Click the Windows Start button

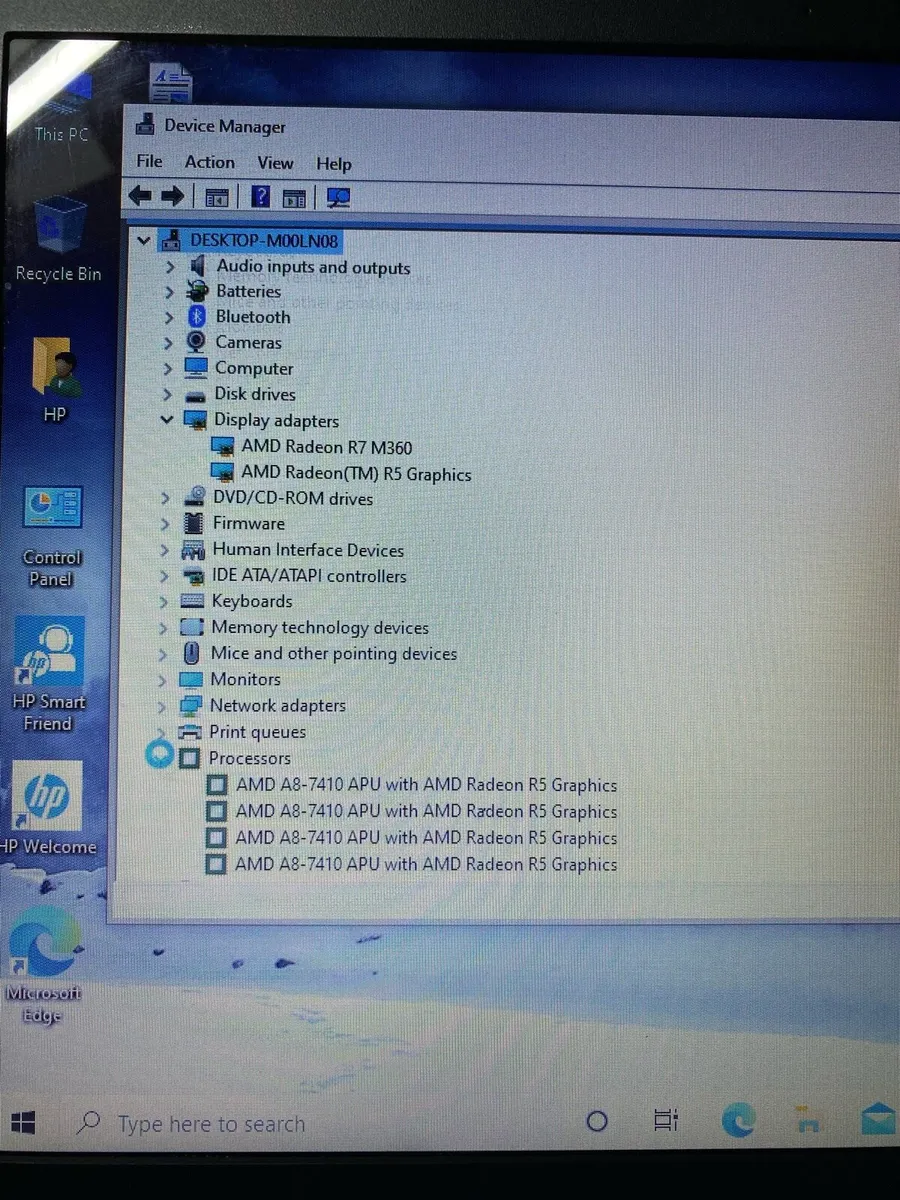[x=24, y=1122]
